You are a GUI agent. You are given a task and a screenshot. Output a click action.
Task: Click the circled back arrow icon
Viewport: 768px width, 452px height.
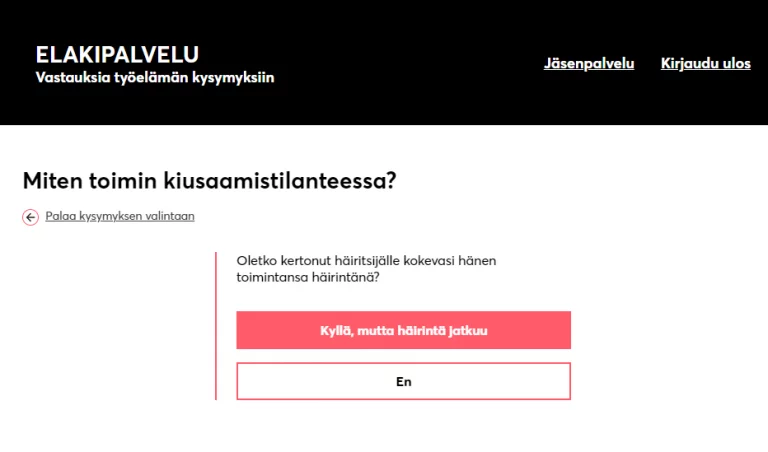point(31,216)
